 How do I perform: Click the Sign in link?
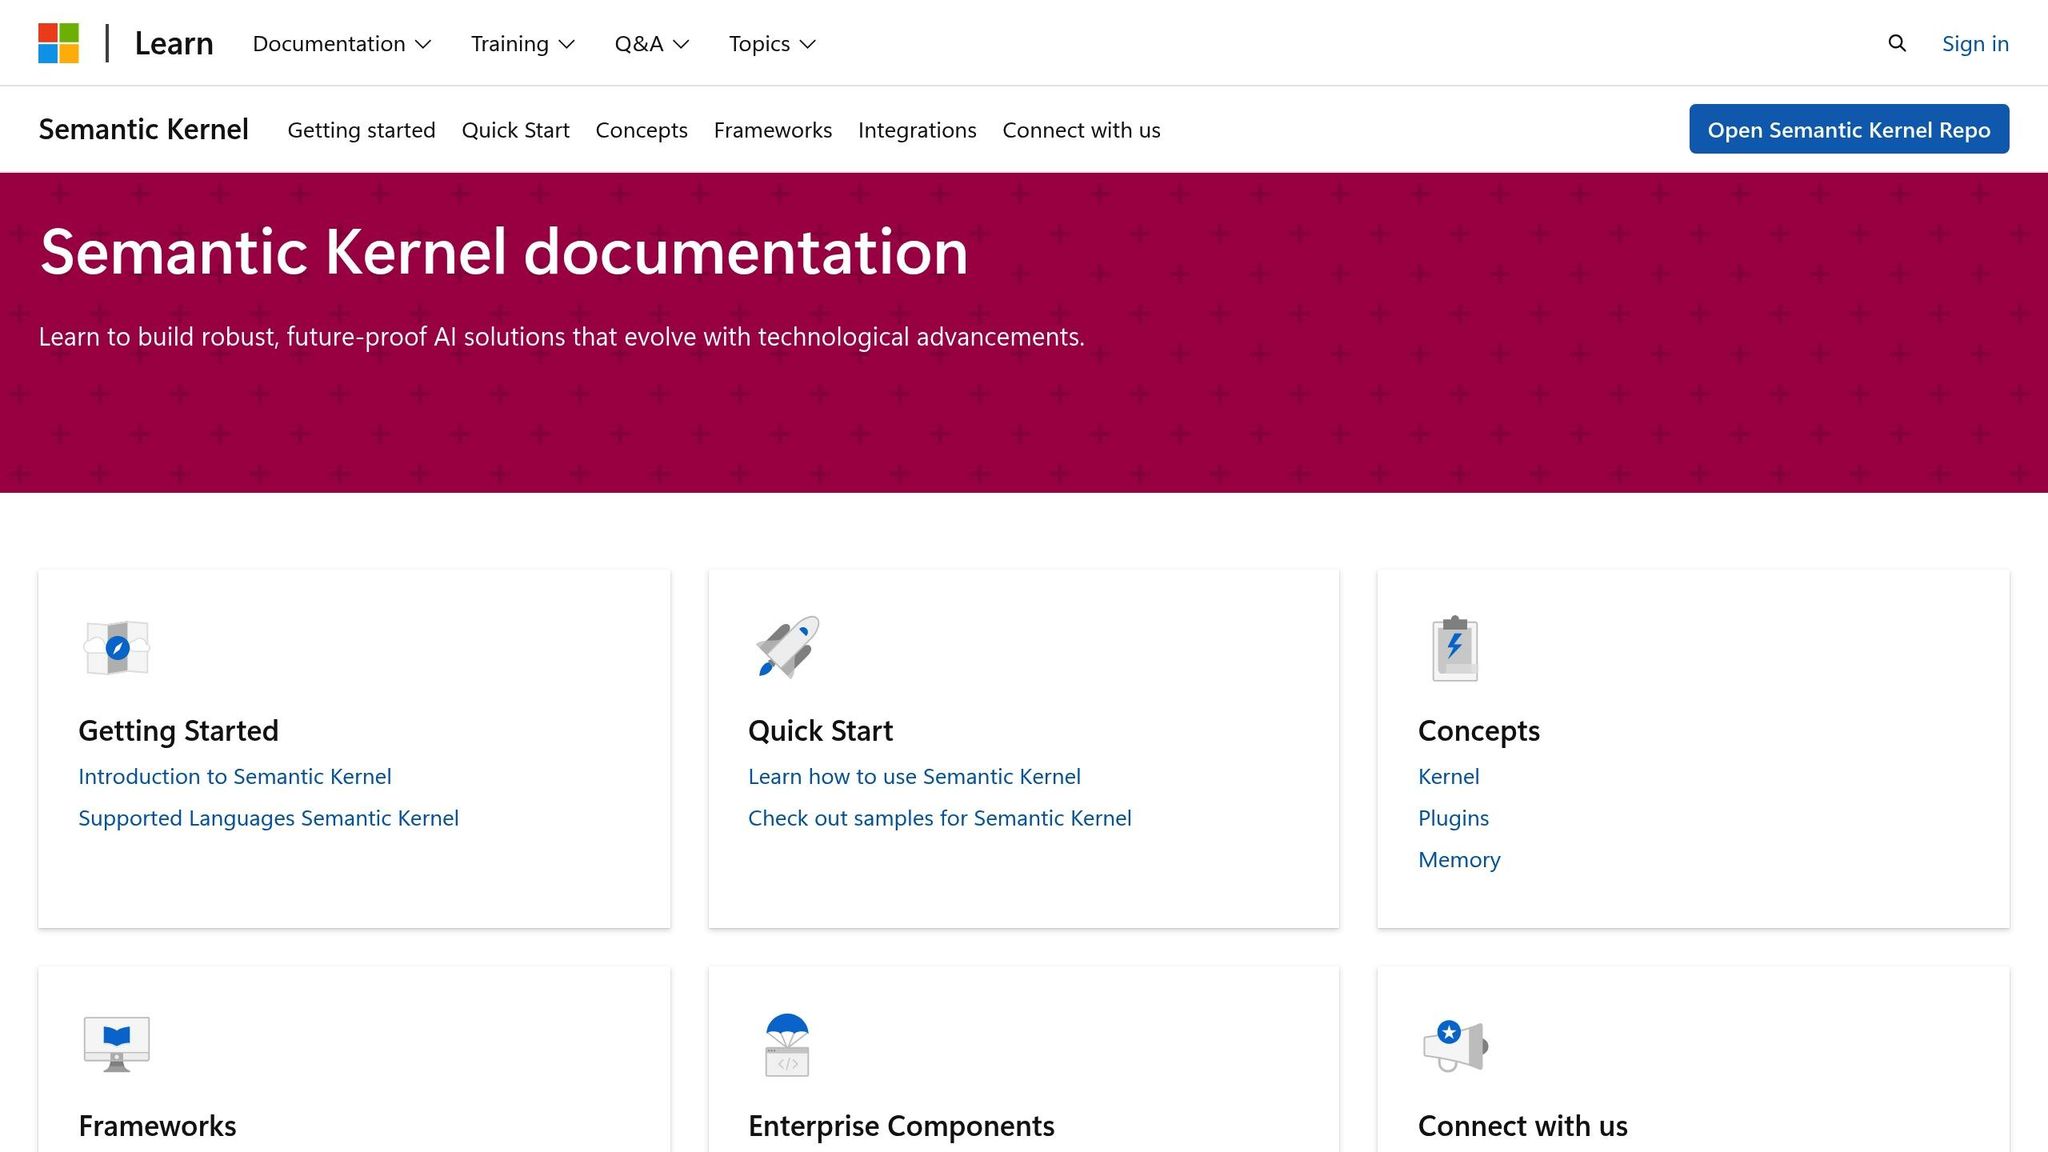click(1974, 44)
